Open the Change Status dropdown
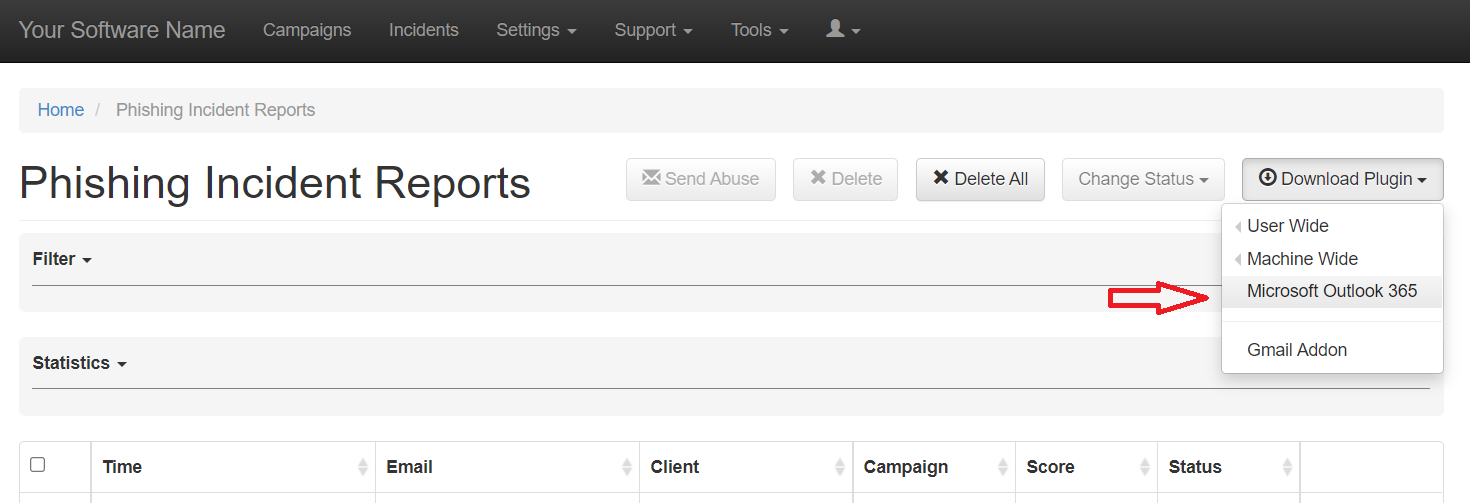This screenshot has width=1470, height=503. (1143, 179)
